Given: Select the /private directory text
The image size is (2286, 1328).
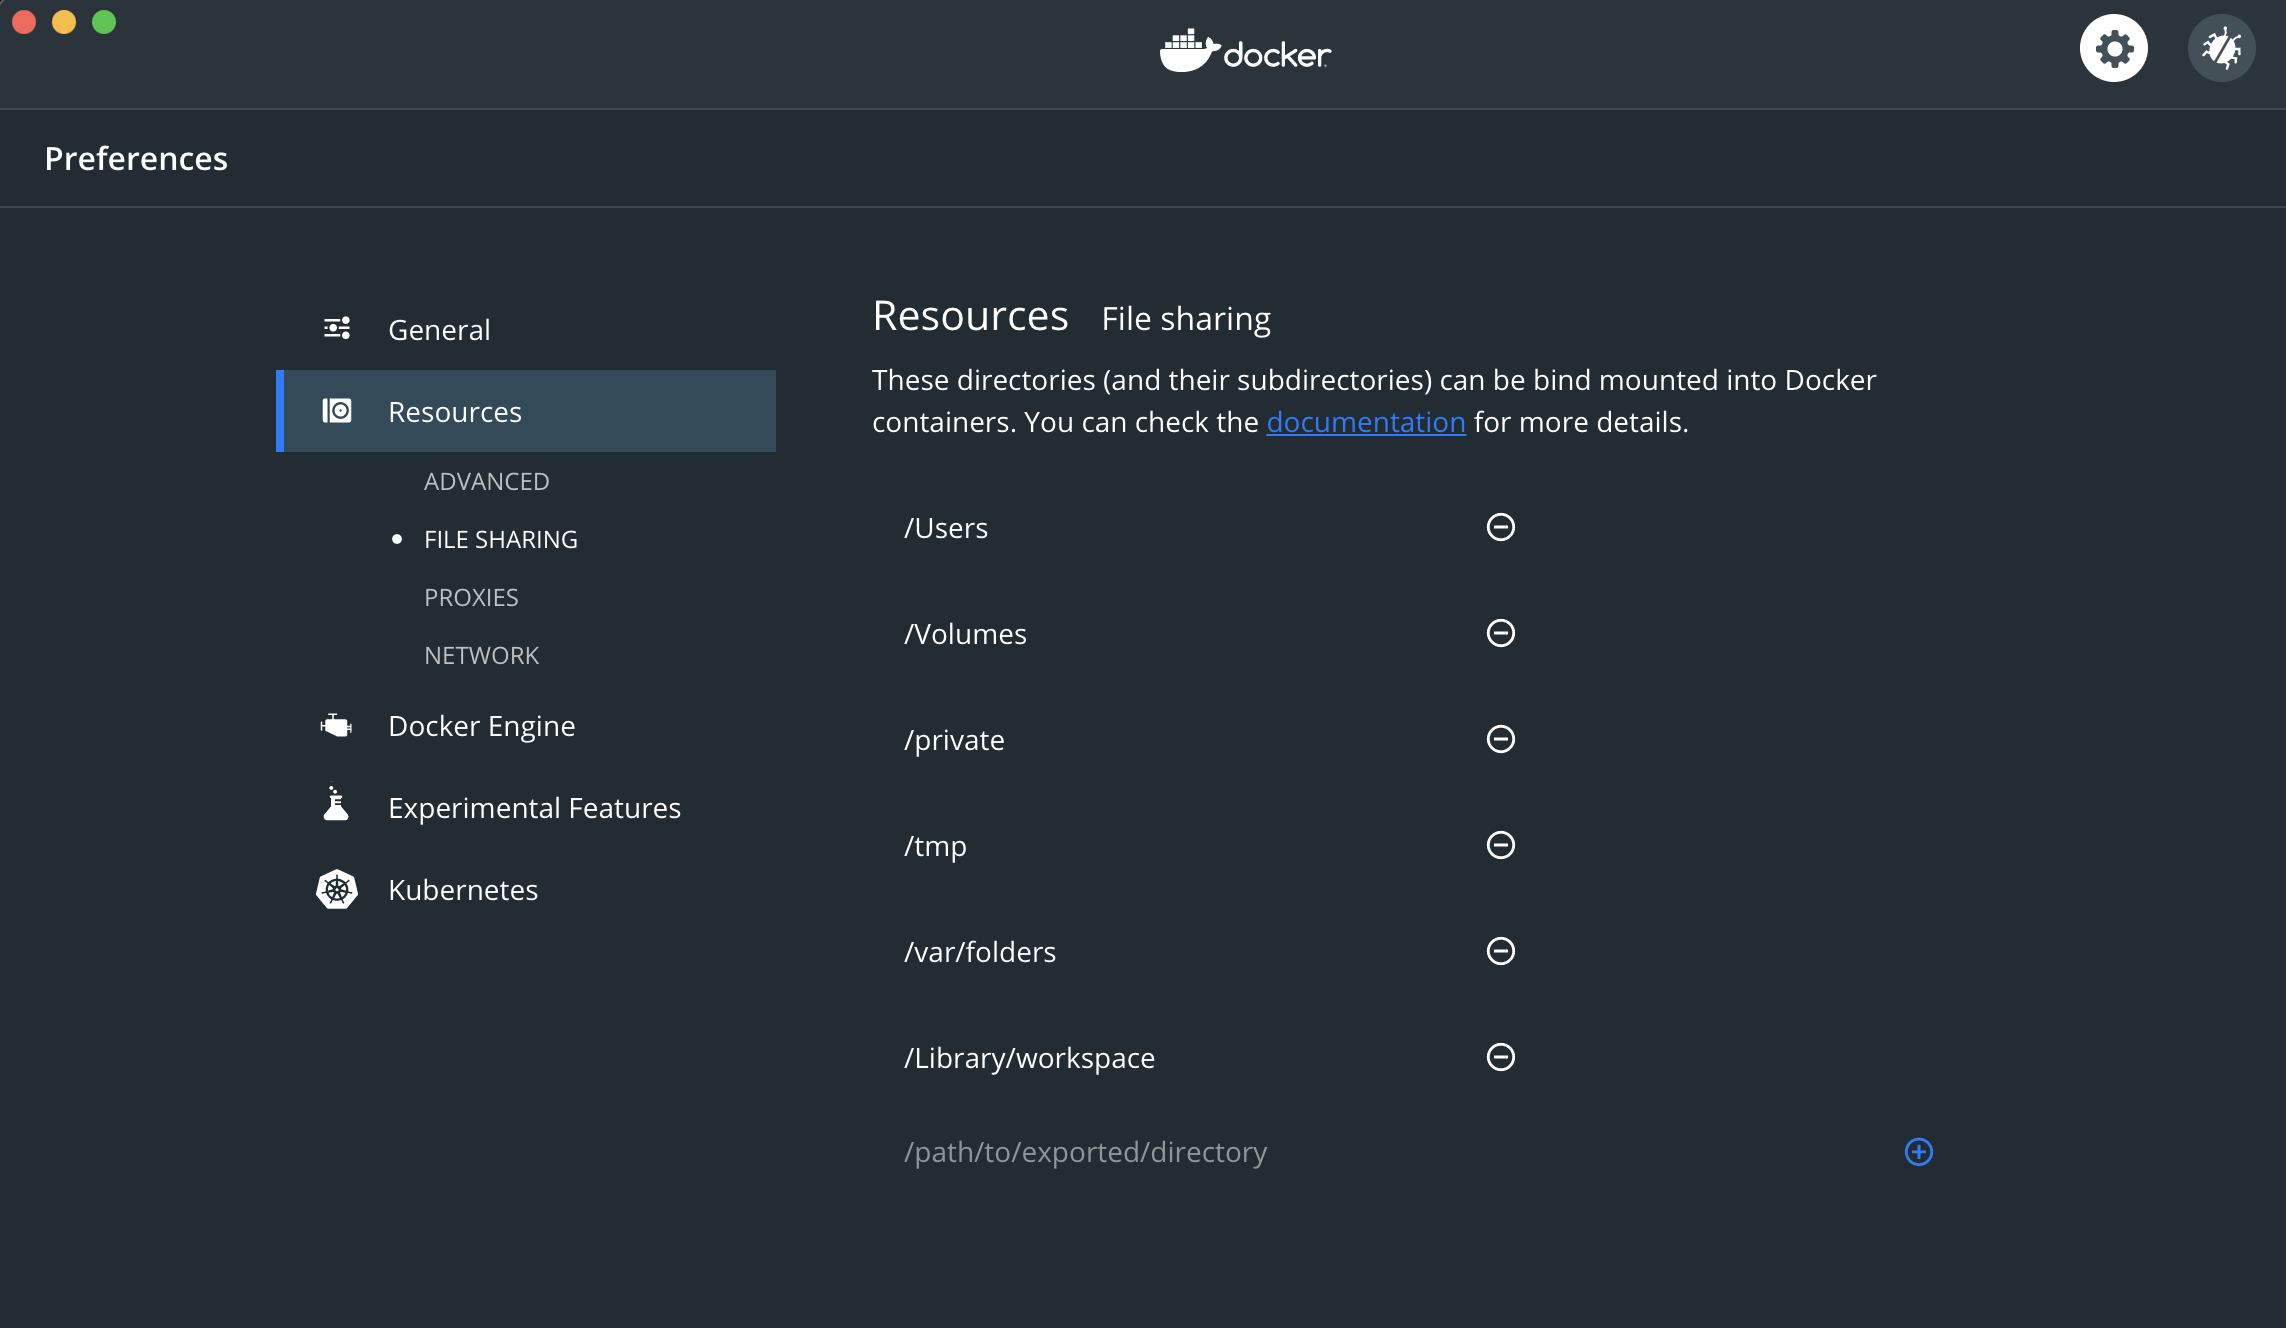Looking at the screenshot, I should click(x=954, y=740).
